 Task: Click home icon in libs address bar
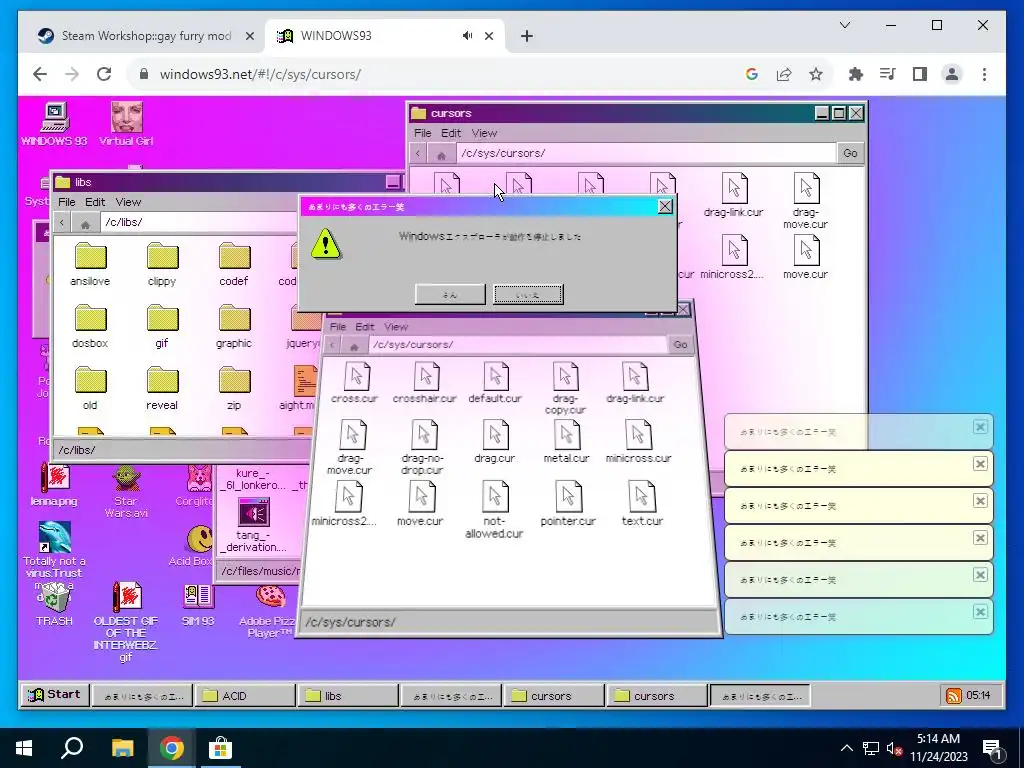85,223
